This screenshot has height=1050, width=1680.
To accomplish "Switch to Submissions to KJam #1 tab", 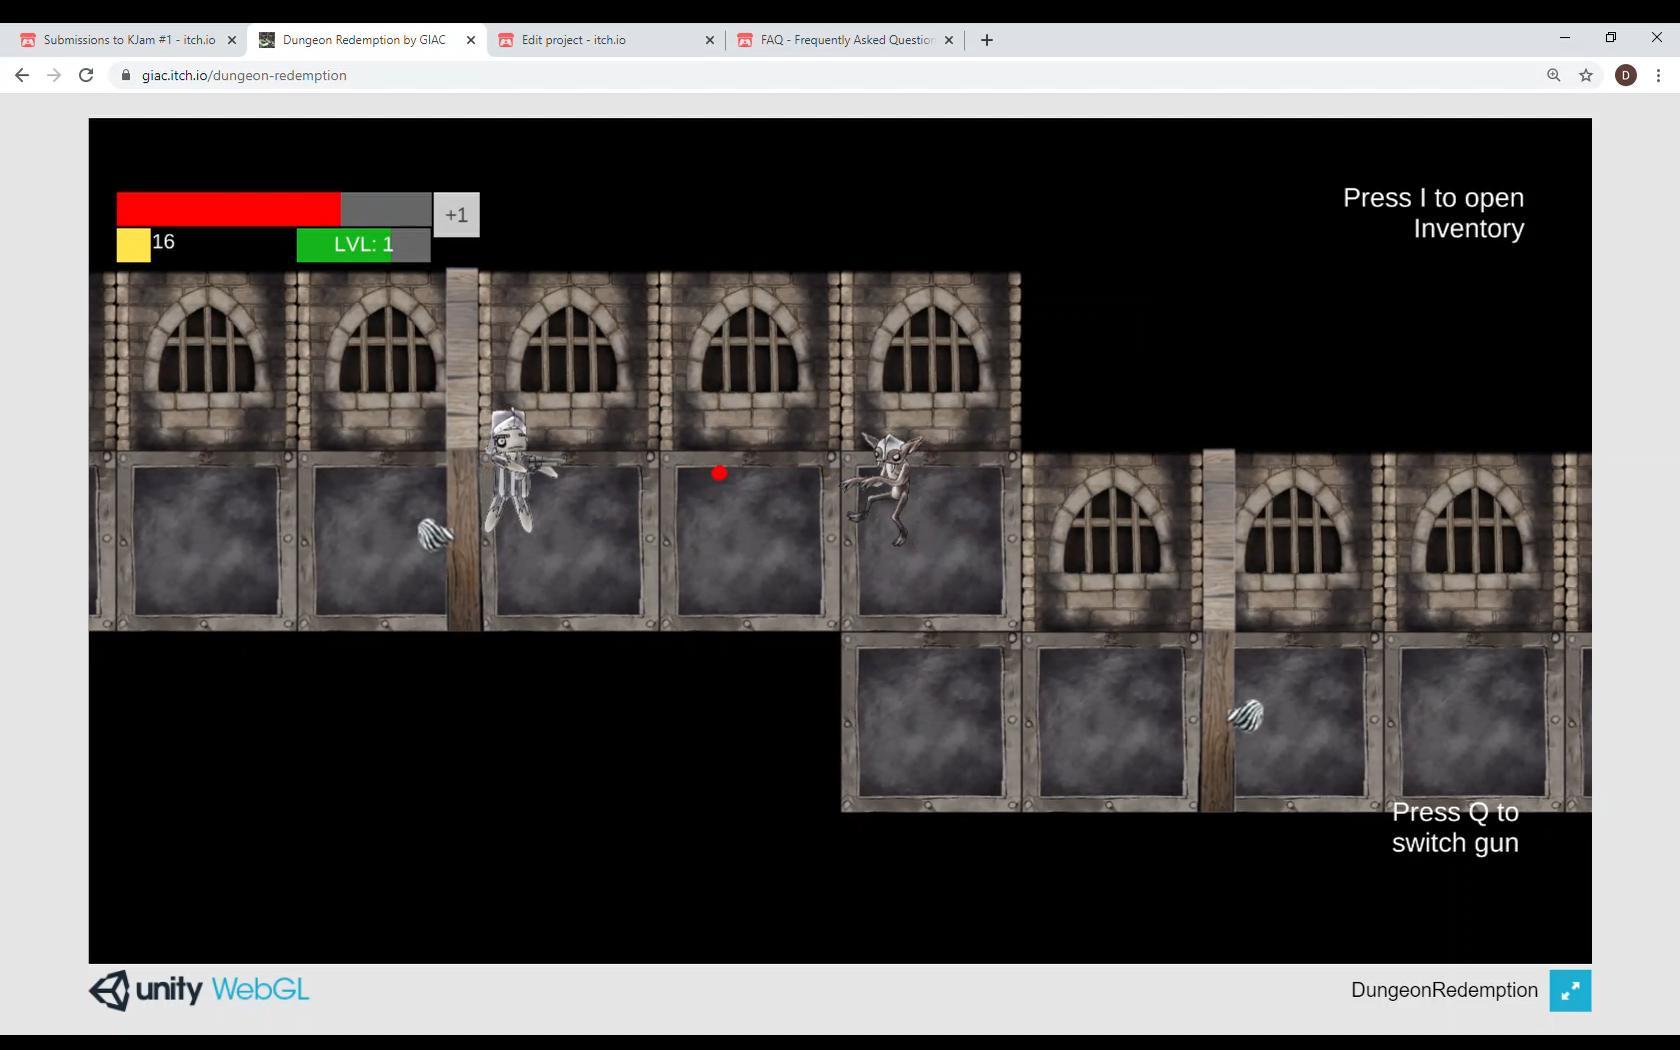I will point(128,40).
